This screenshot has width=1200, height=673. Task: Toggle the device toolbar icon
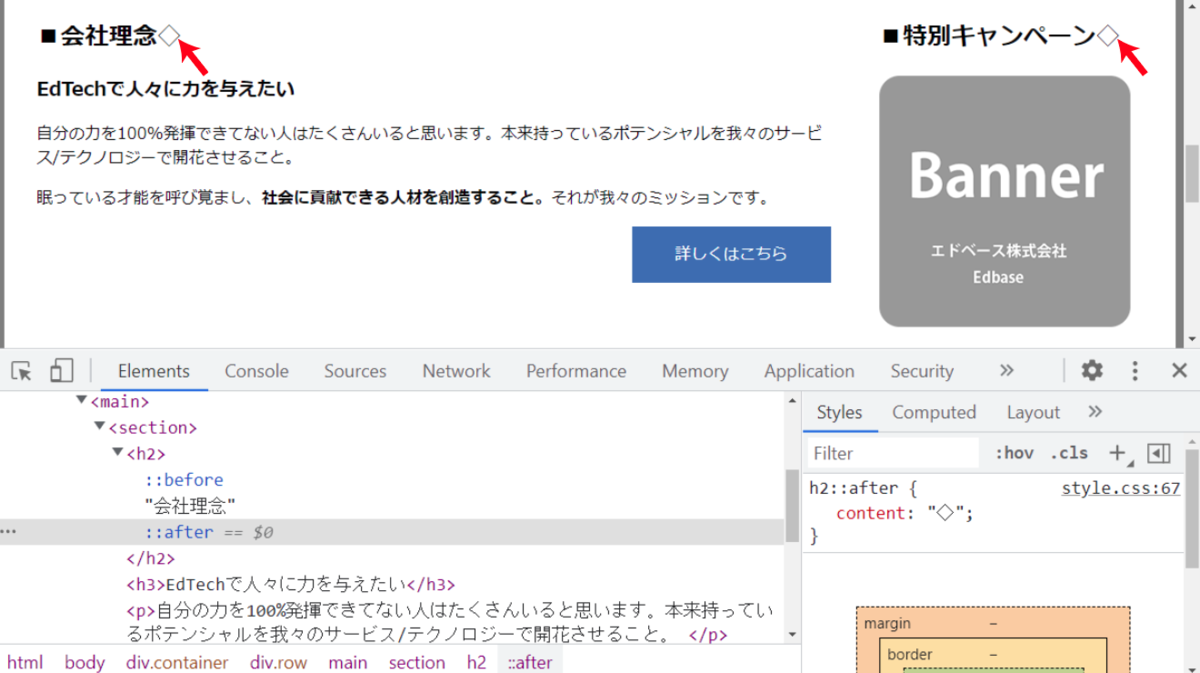pyautogui.click(x=62, y=371)
